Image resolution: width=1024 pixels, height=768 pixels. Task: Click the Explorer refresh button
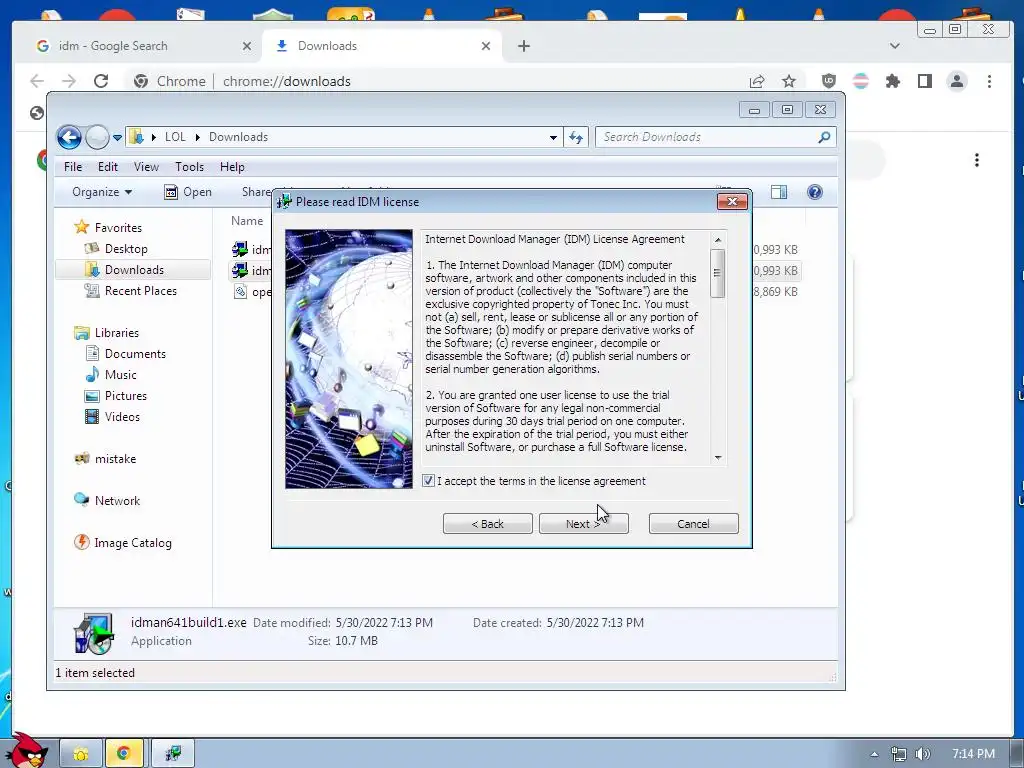[x=576, y=137]
